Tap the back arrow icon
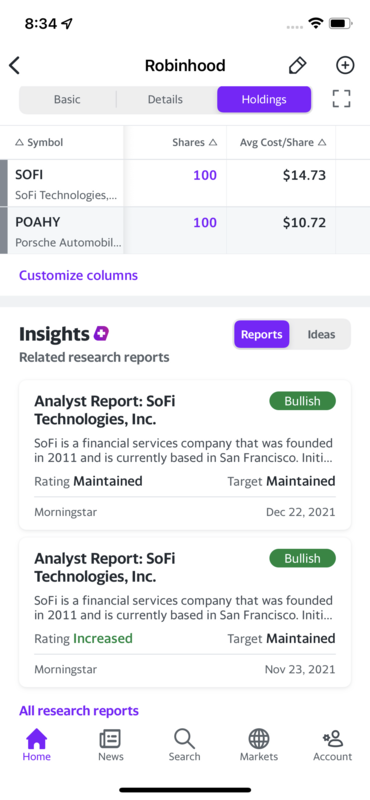This screenshot has width=370, height=800. tap(14, 66)
